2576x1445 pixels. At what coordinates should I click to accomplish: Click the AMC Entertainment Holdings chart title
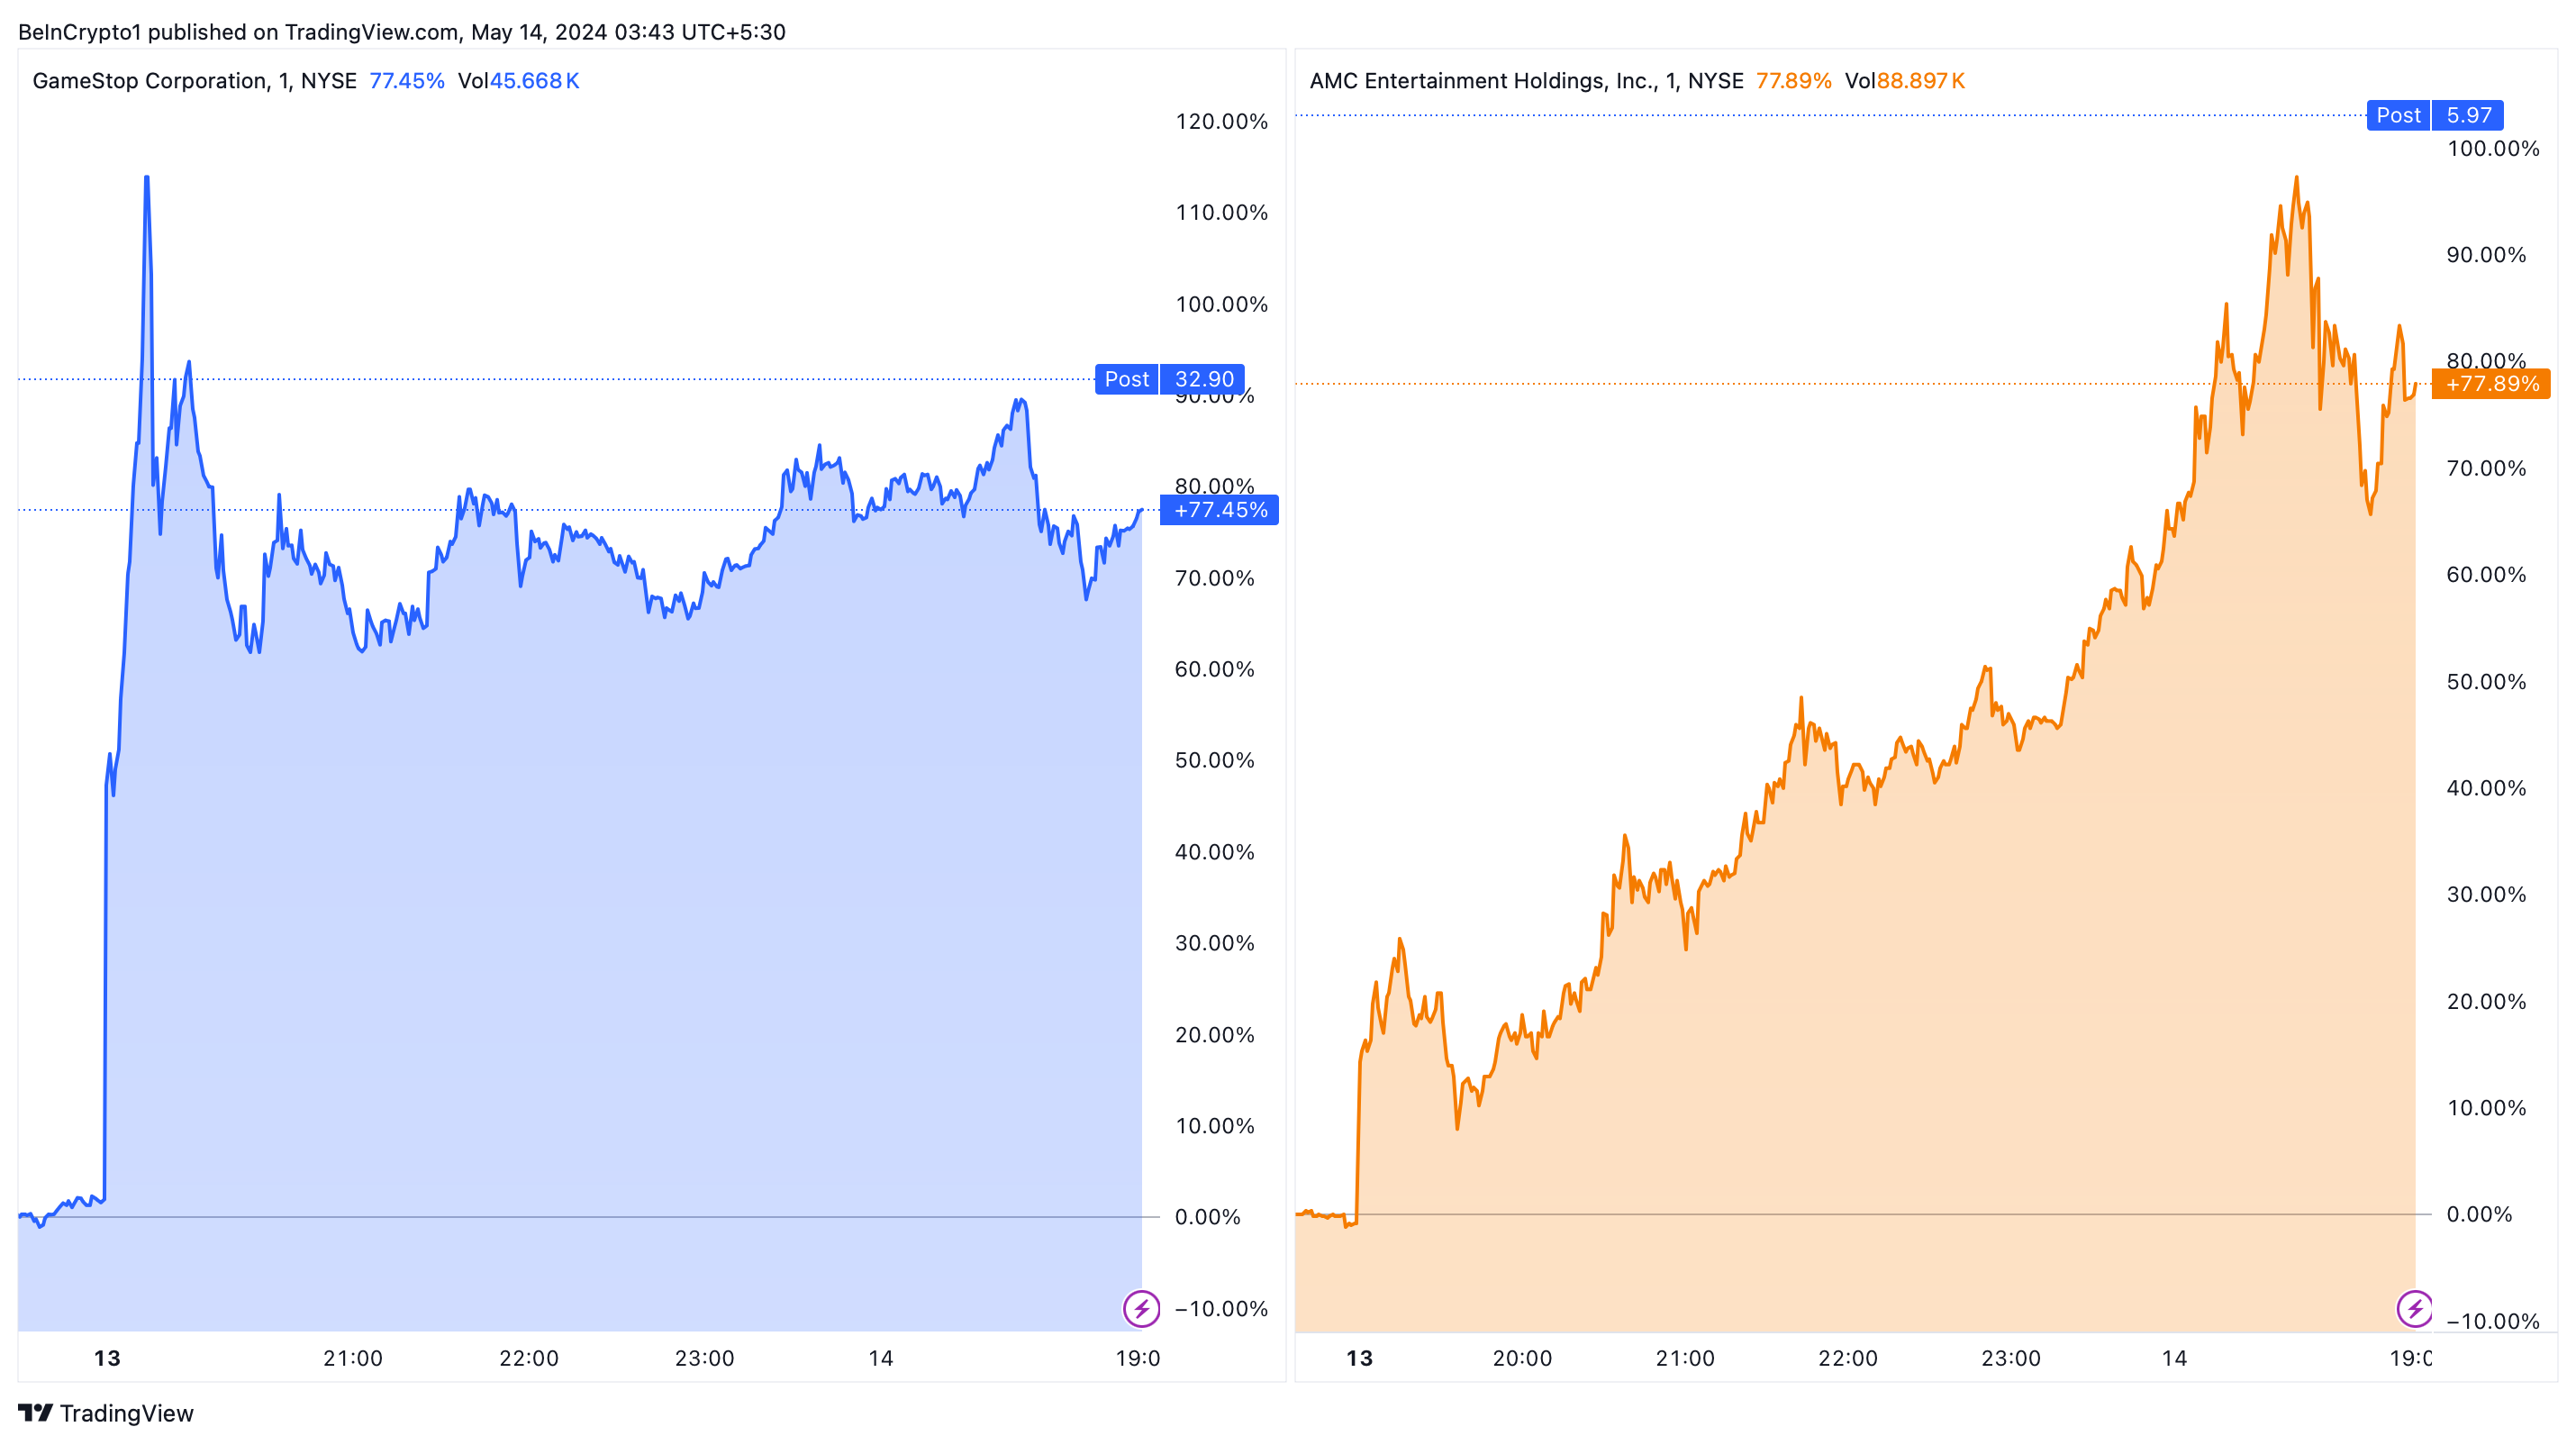1526,81
